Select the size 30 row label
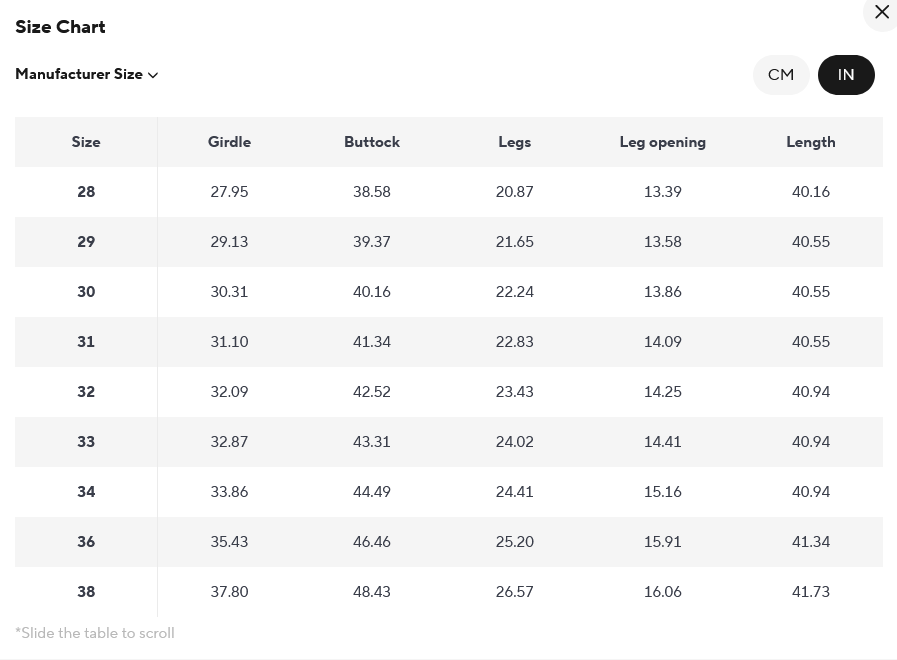This screenshot has height=660, width=897. (x=86, y=292)
